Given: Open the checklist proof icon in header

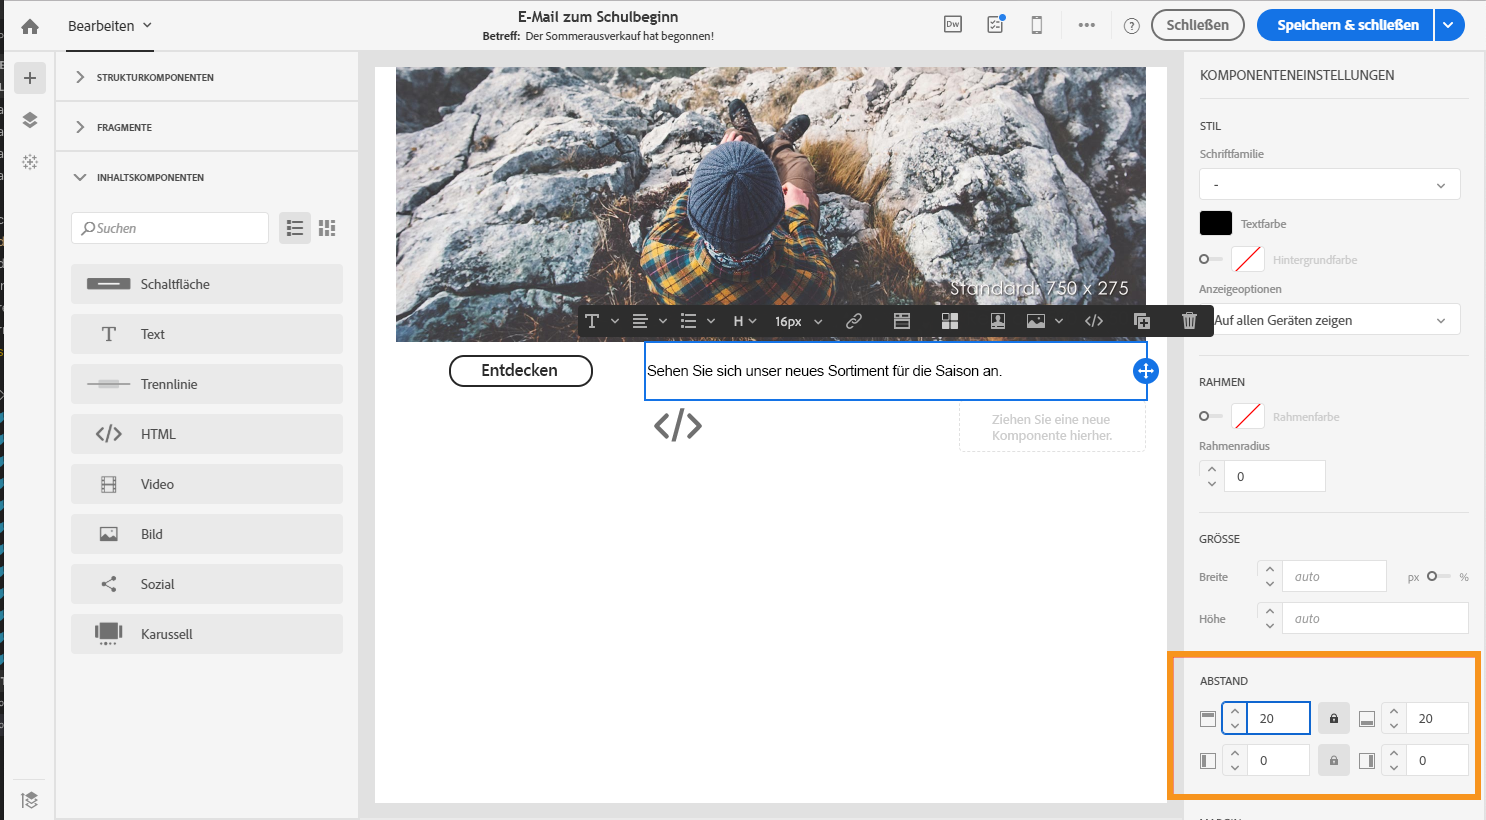Looking at the screenshot, I should [995, 25].
